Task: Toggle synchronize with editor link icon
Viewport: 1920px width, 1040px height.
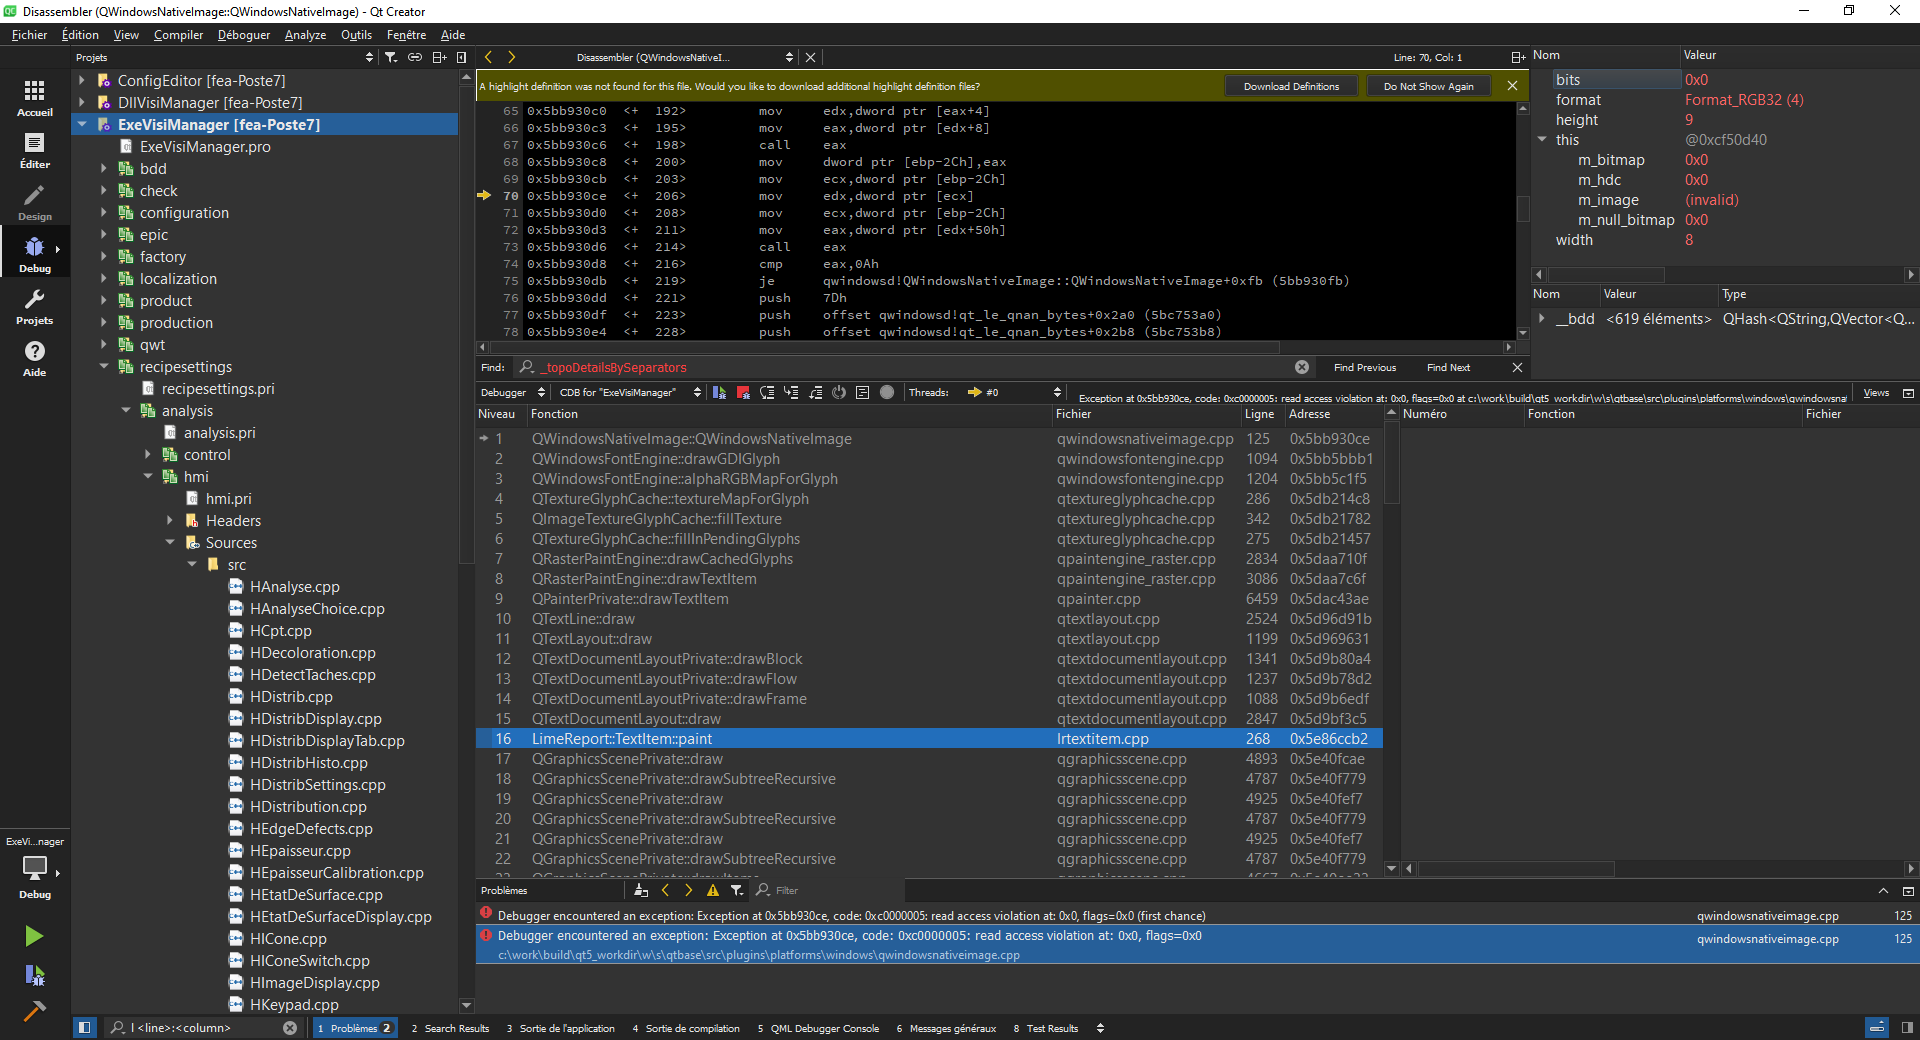Action: click(x=415, y=58)
